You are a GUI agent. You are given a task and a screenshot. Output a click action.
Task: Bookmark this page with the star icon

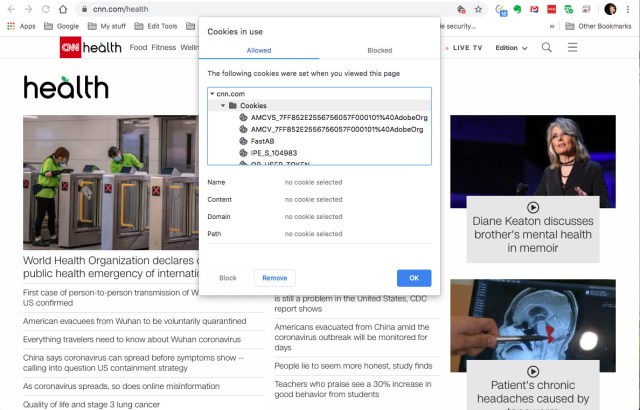478,9
